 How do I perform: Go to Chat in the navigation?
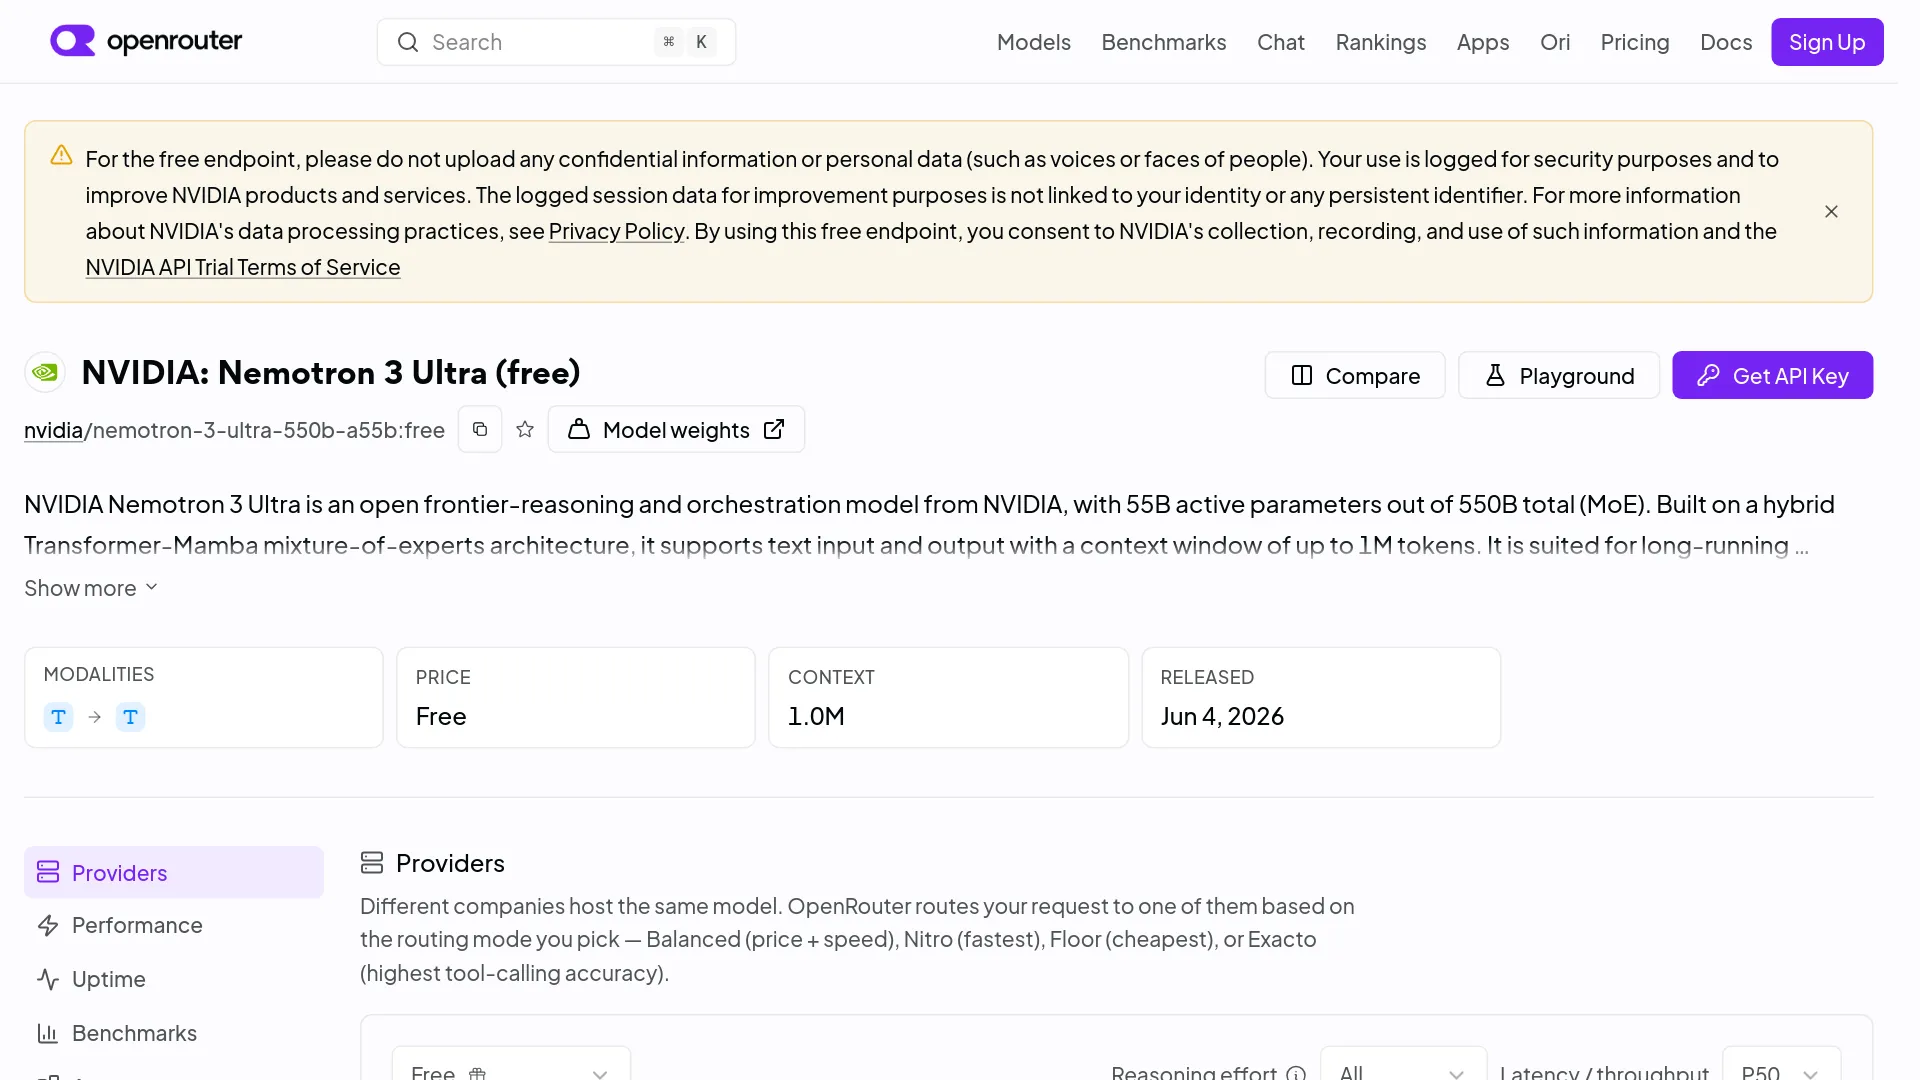pyautogui.click(x=1281, y=42)
